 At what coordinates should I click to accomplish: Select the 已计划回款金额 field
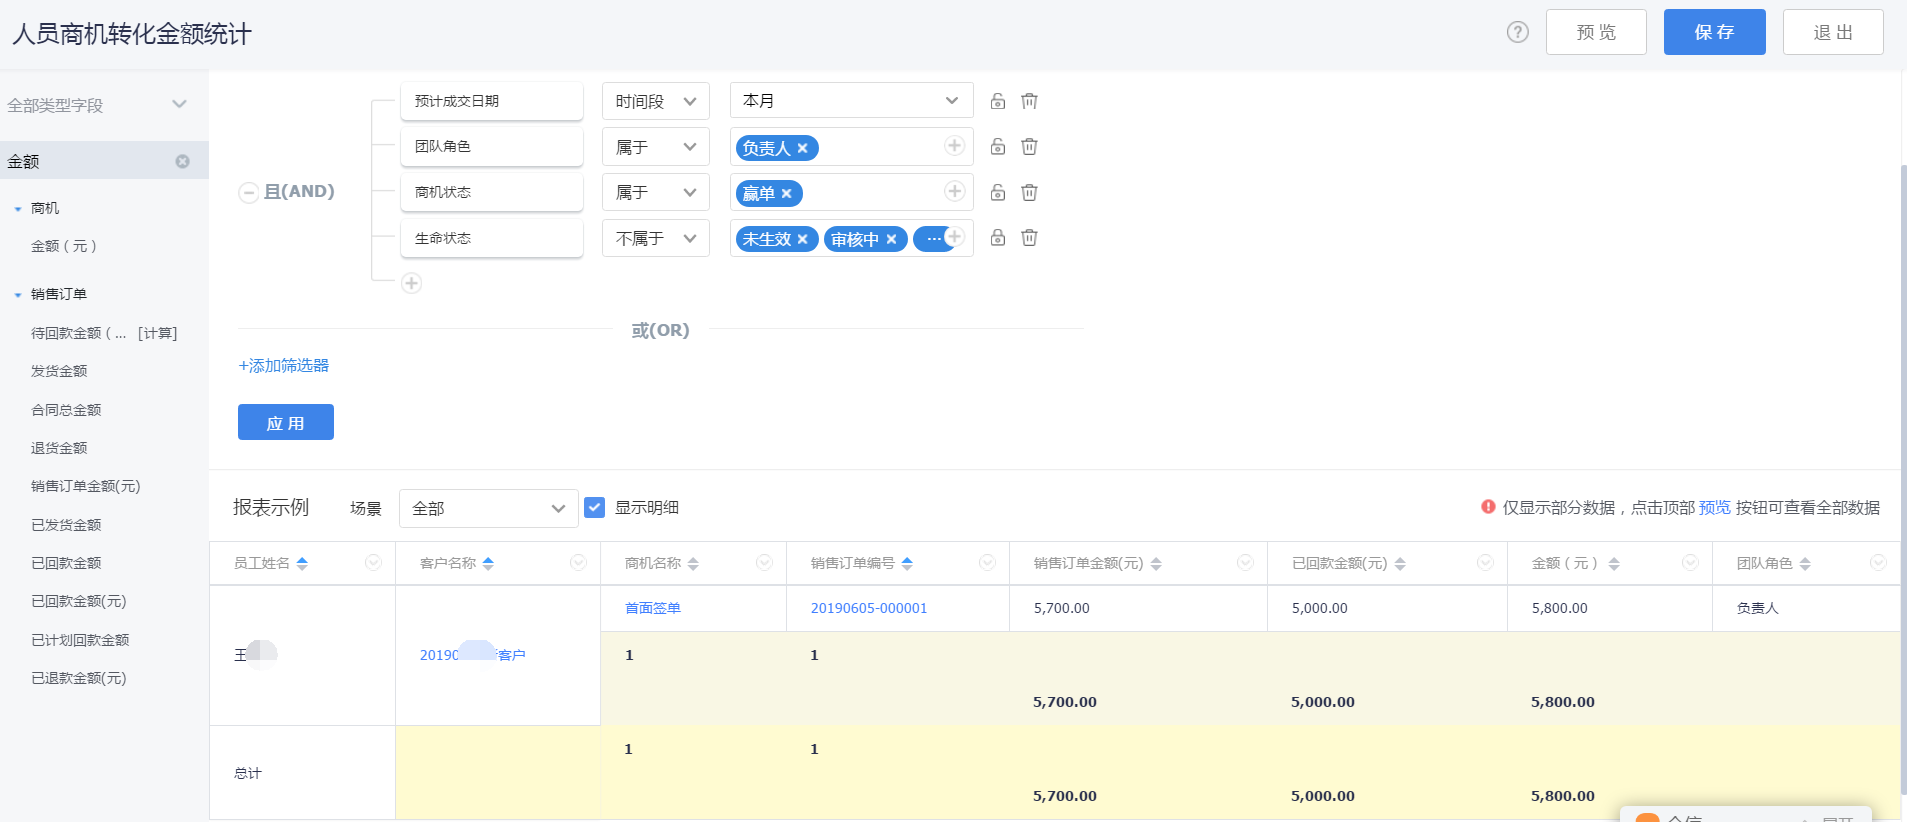80,640
